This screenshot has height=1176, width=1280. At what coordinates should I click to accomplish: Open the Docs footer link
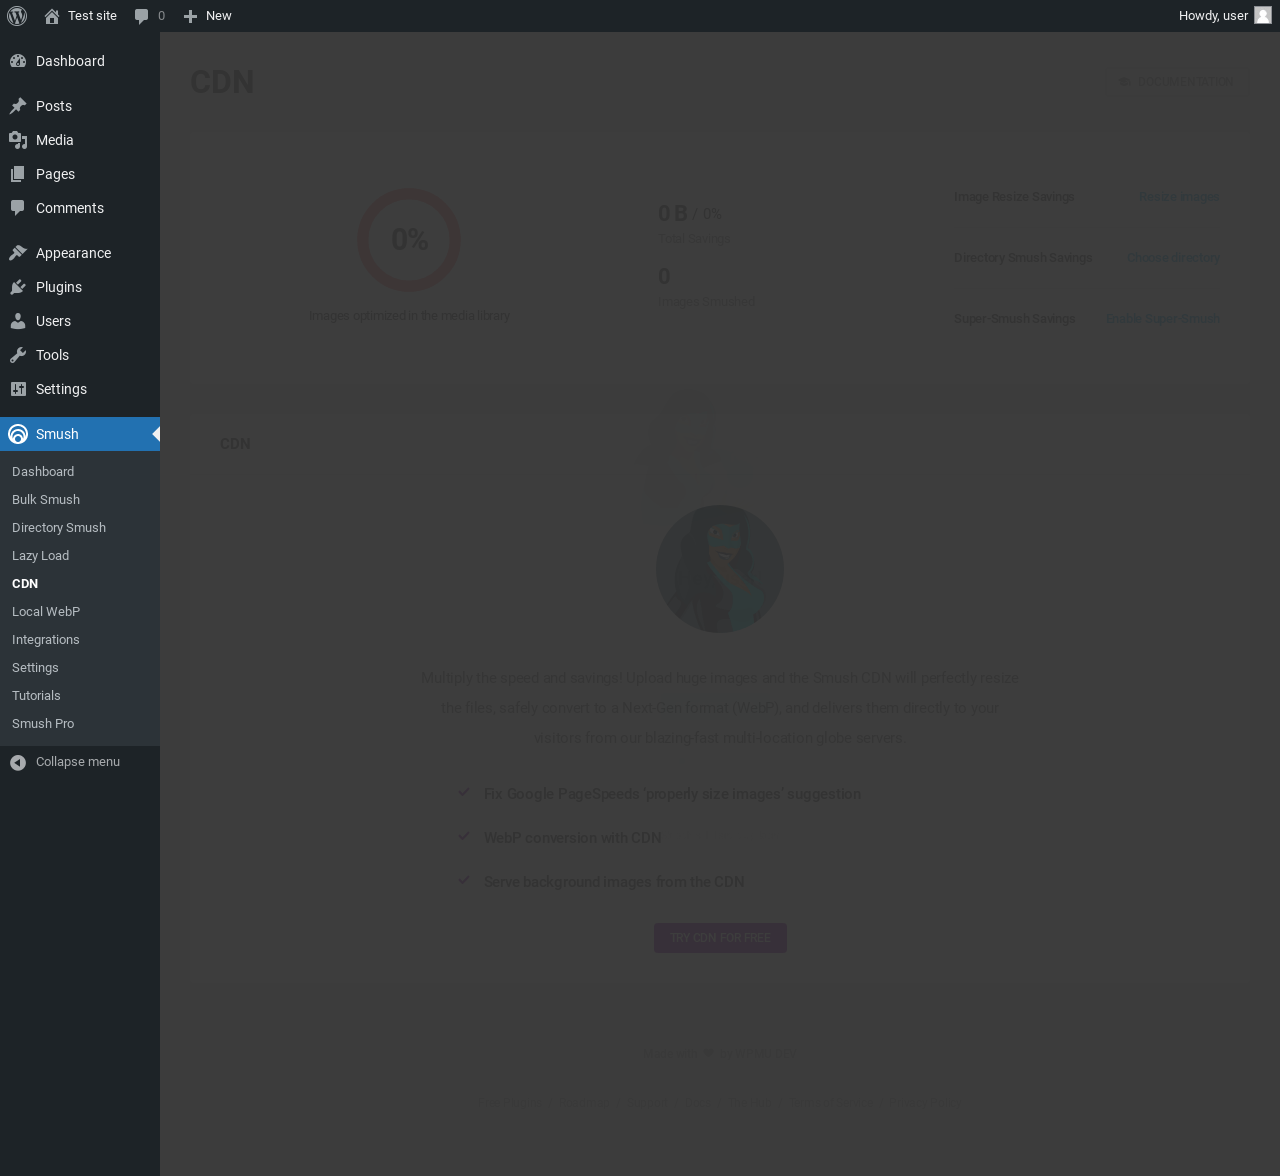698,1102
